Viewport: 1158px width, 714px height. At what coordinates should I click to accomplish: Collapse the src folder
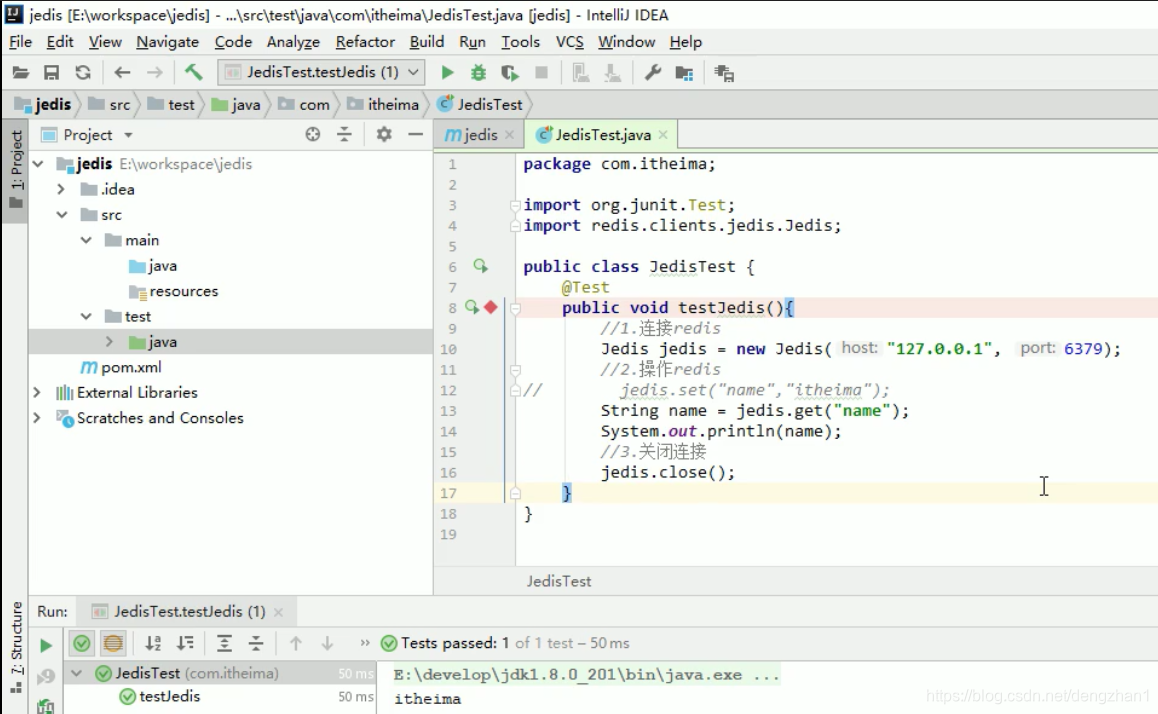pos(62,215)
